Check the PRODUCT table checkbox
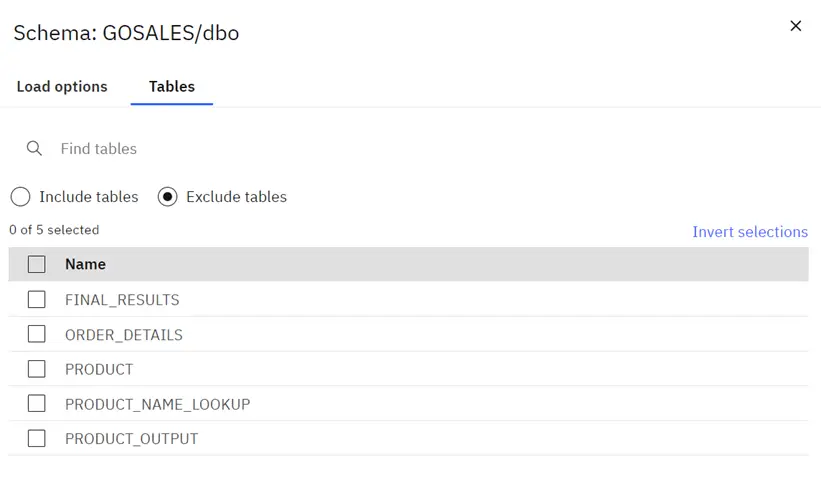 pos(37,369)
